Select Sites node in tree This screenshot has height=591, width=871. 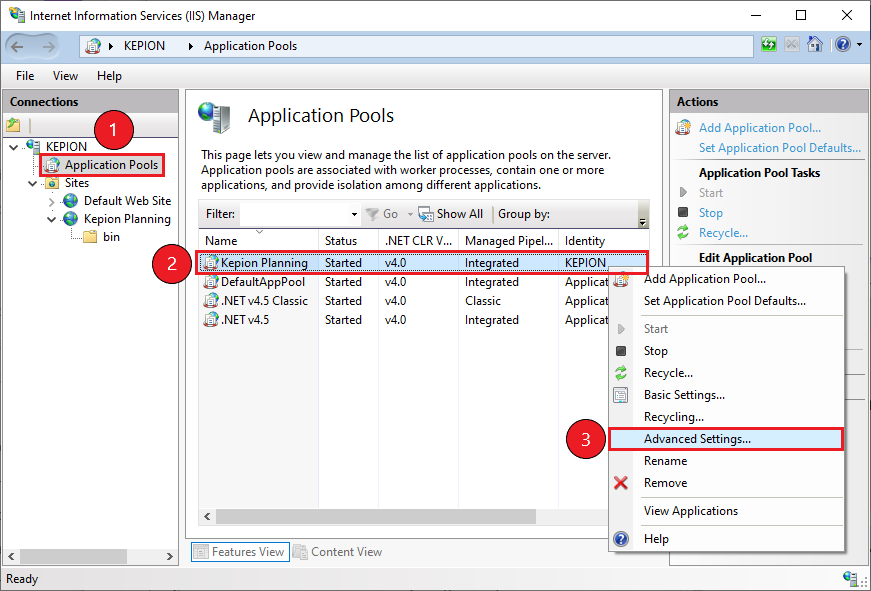[x=77, y=183]
